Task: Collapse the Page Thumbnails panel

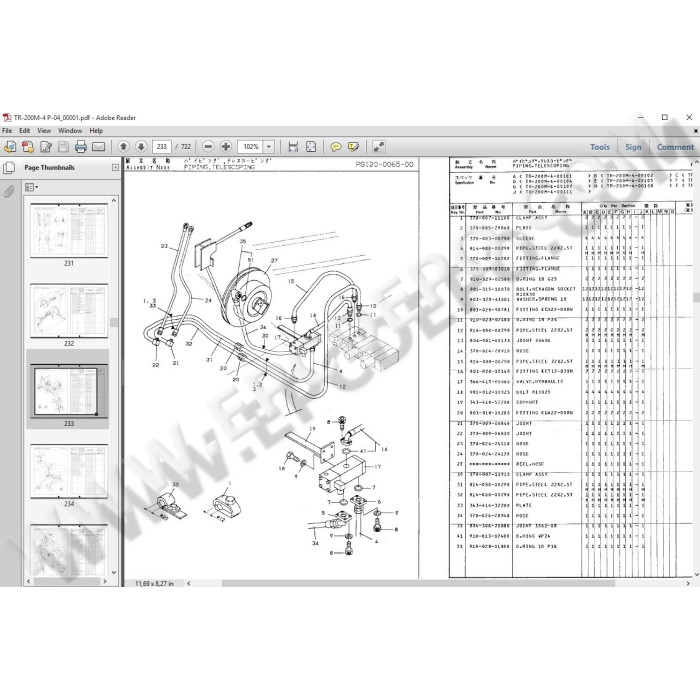Action: [115, 167]
